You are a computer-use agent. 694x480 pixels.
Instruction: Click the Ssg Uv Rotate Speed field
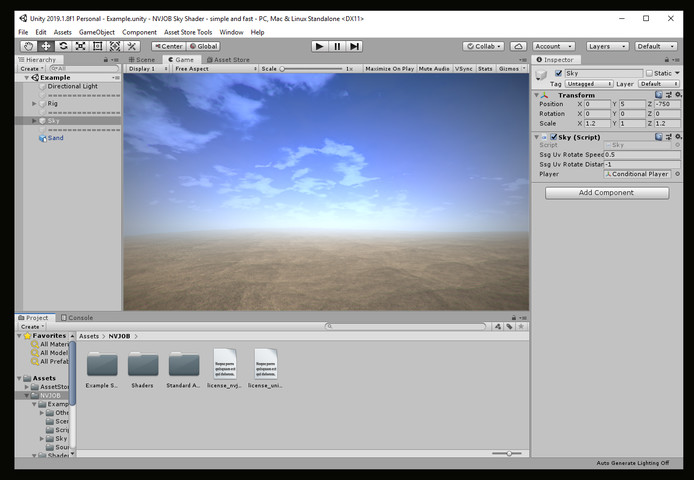pos(642,155)
